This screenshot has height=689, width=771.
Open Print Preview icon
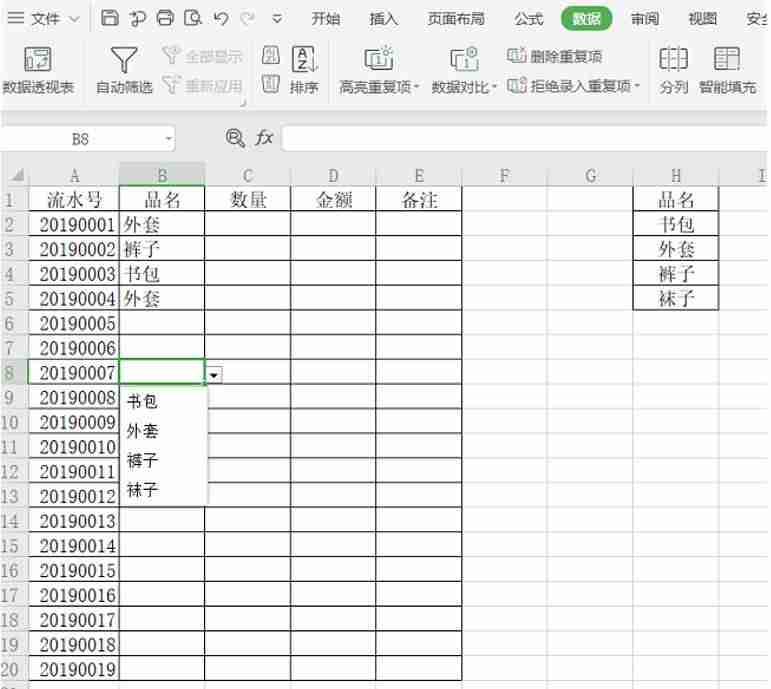click(193, 18)
